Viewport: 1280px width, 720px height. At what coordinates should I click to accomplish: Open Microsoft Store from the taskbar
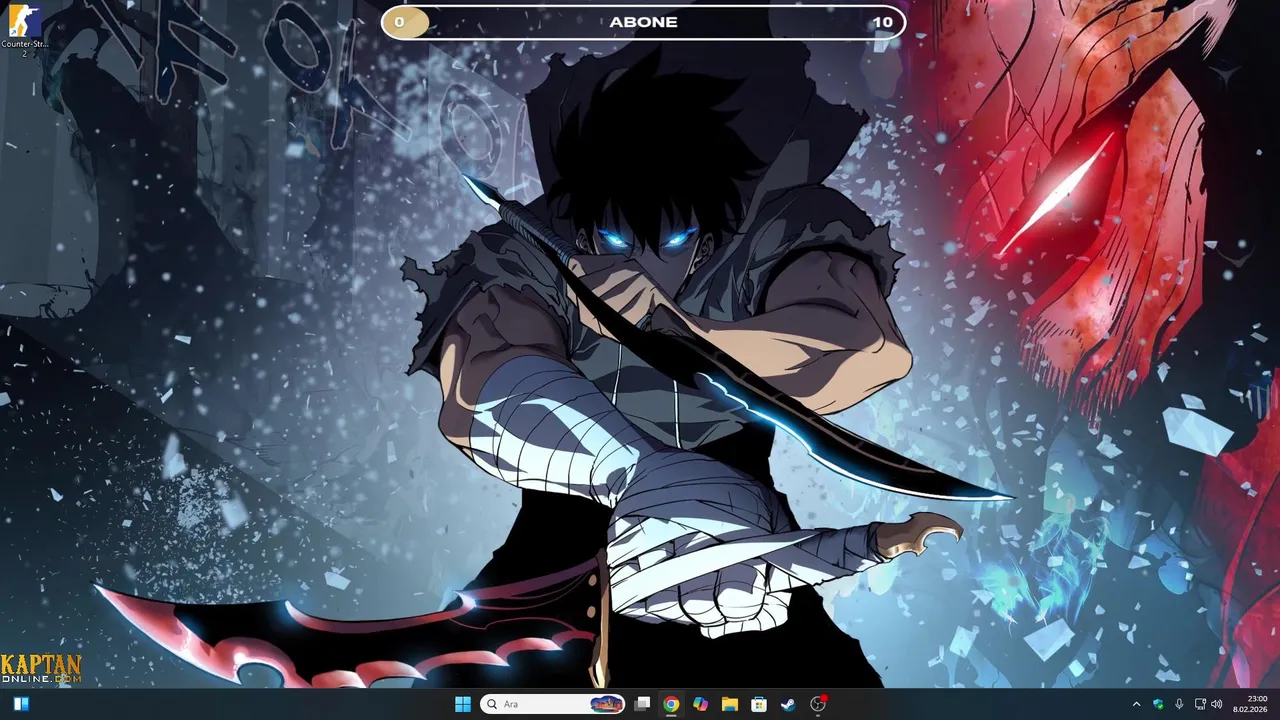(x=759, y=704)
